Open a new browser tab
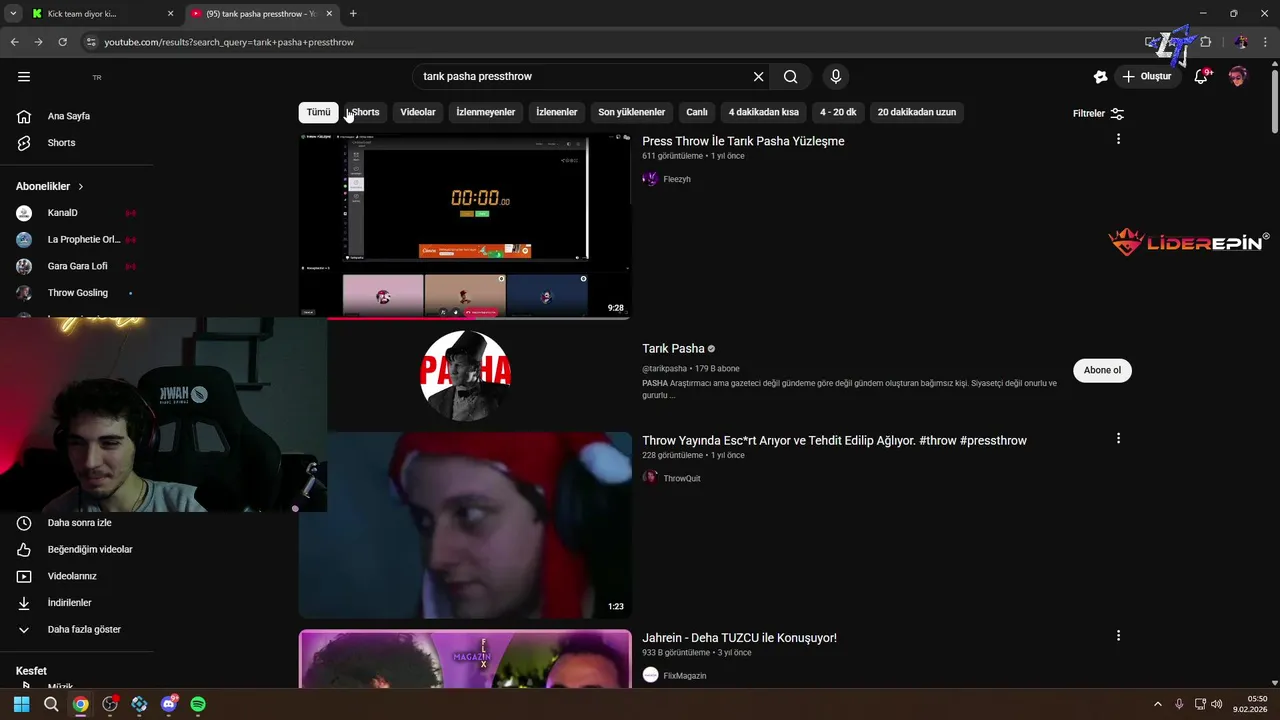 (353, 14)
